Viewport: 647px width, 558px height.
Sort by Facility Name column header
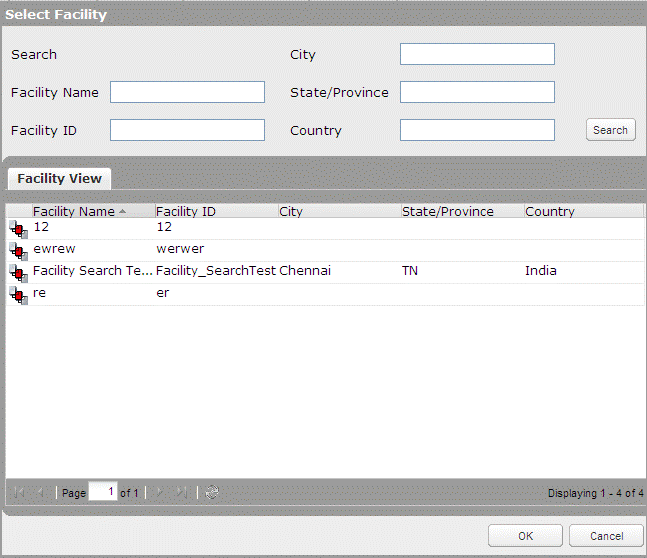74,212
